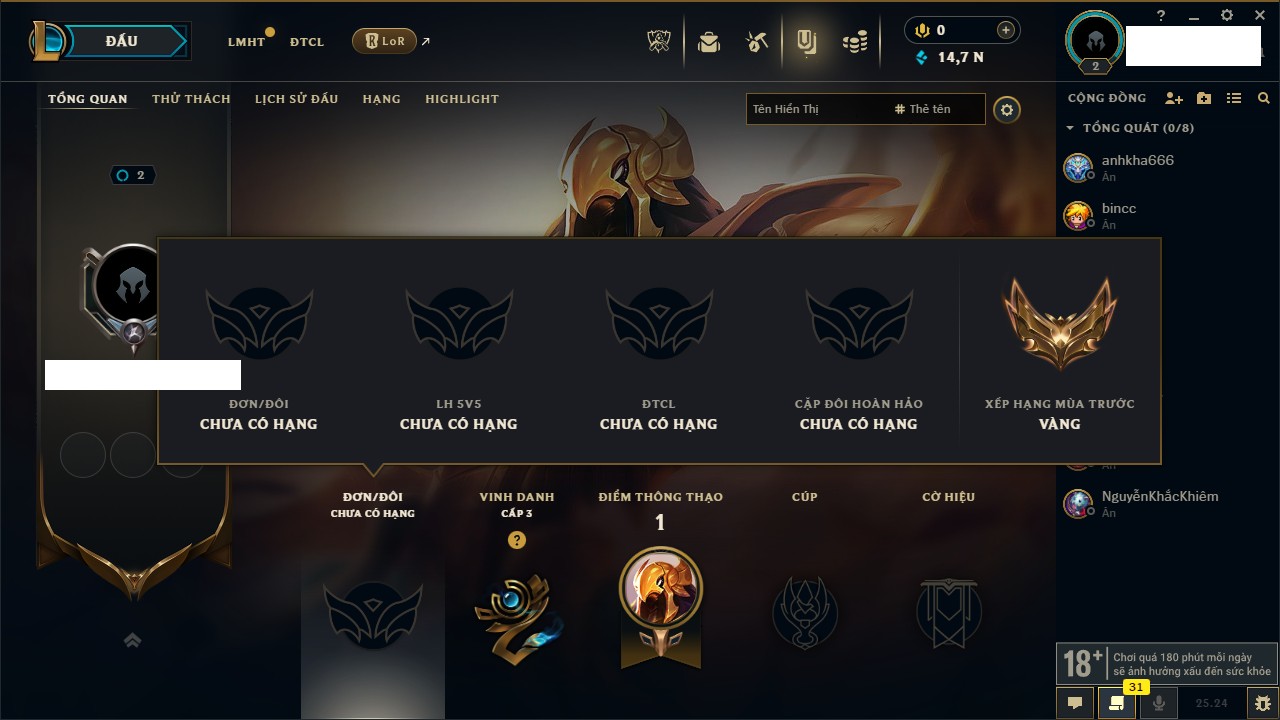Open the Vinh Danh question mark info

coord(517,540)
